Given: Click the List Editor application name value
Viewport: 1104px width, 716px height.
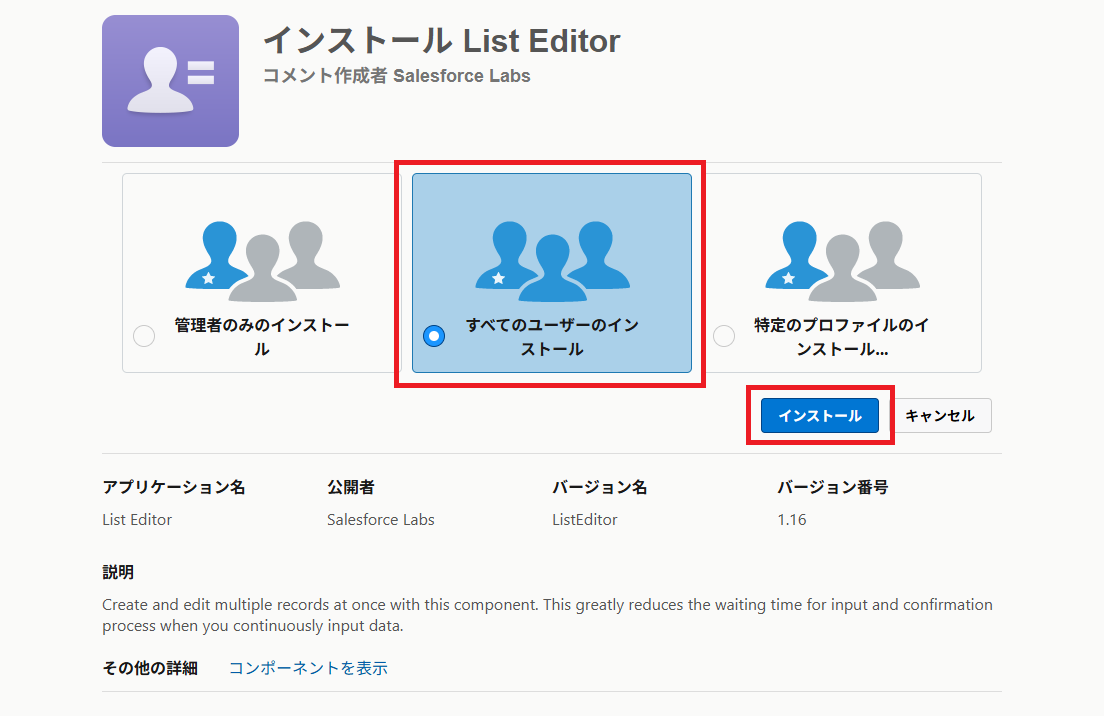Looking at the screenshot, I should 137,520.
